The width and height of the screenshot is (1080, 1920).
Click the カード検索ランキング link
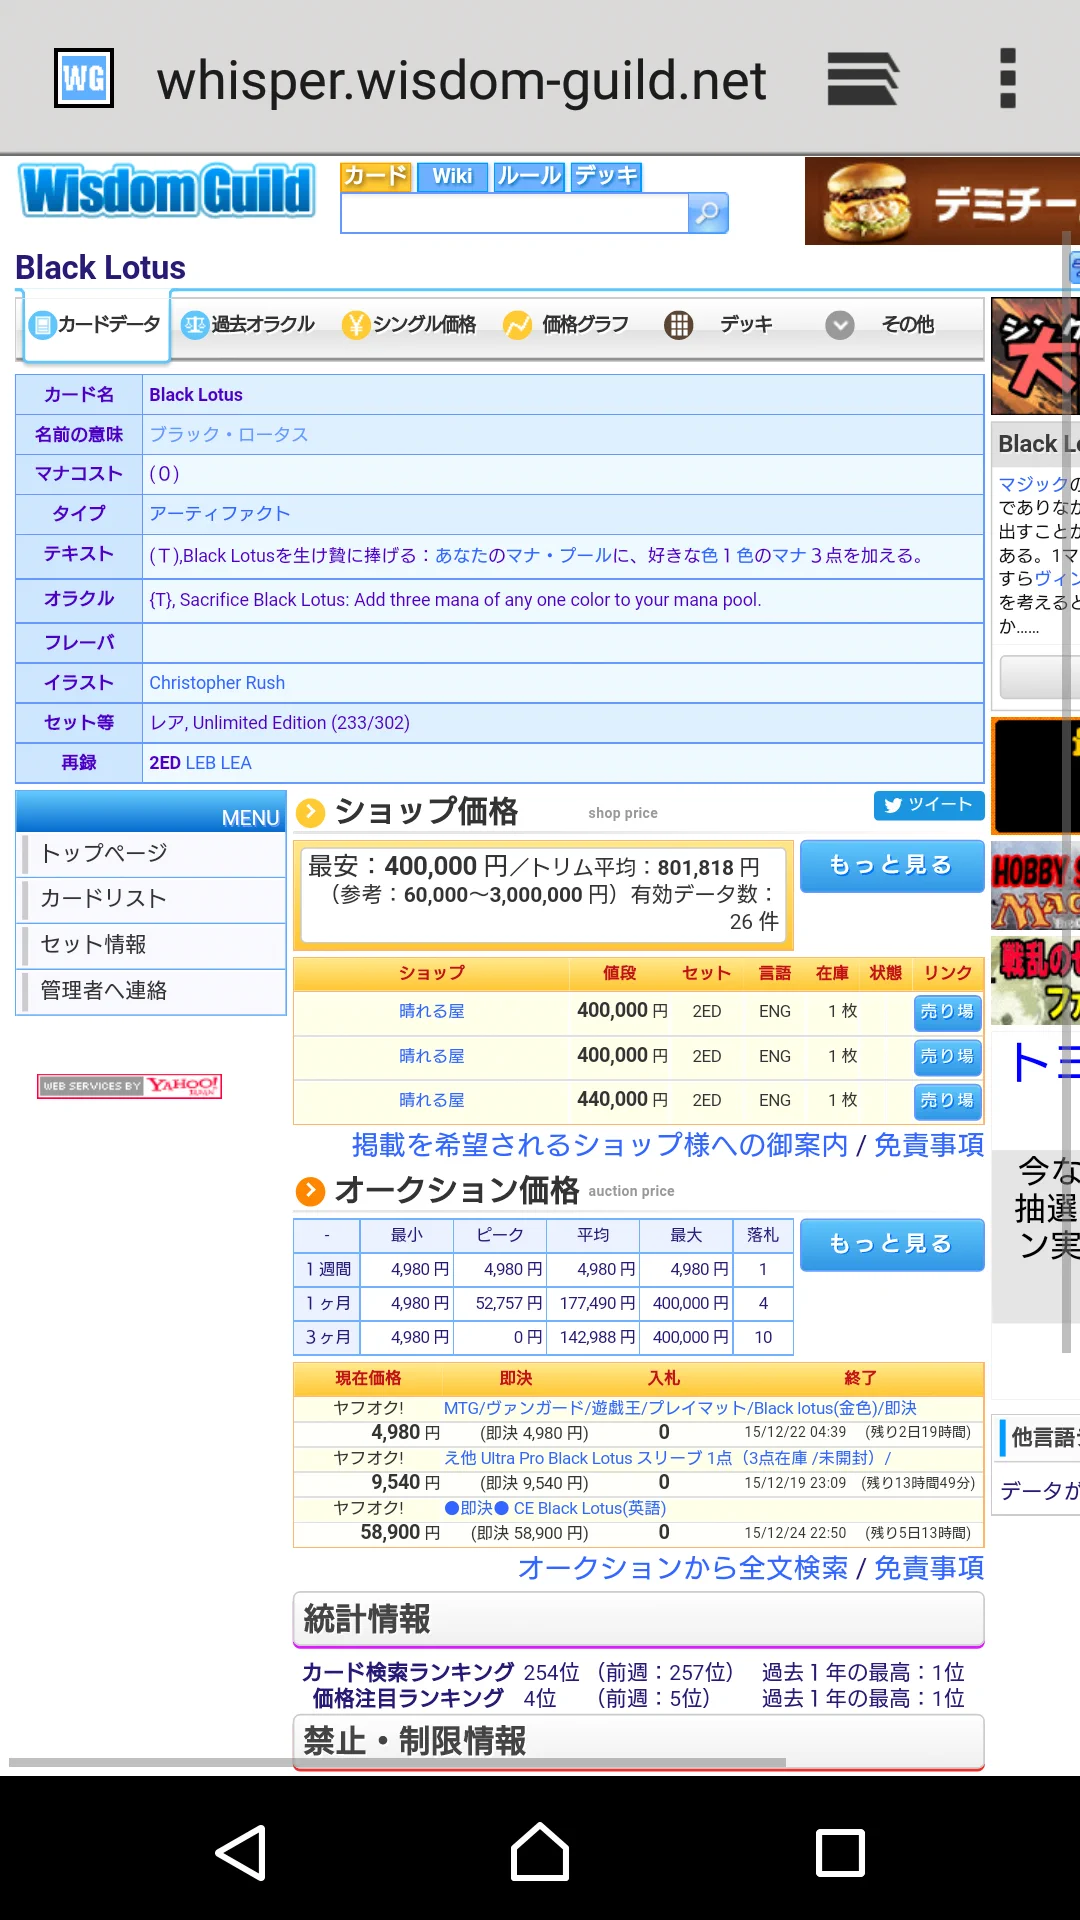coord(408,1673)
